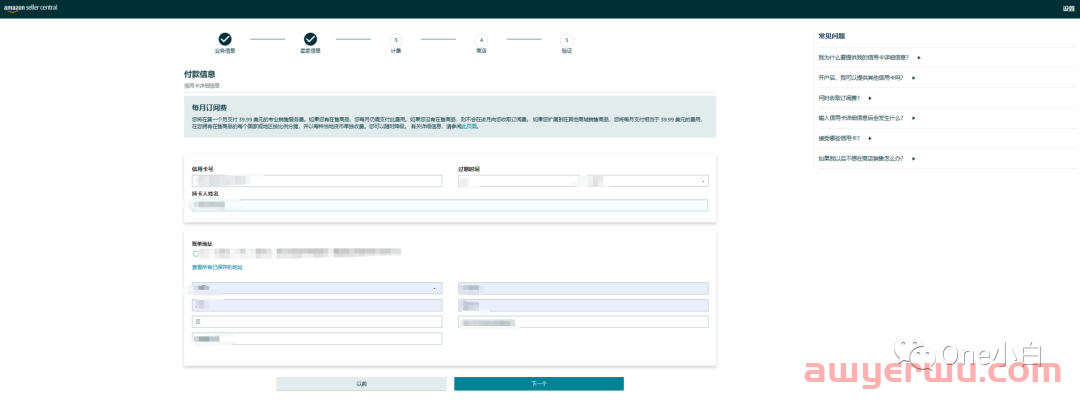Viewport: 1080px width, 402px height.
Task: Open the country dropdown under billing address
Action: (x=317, y=288)
